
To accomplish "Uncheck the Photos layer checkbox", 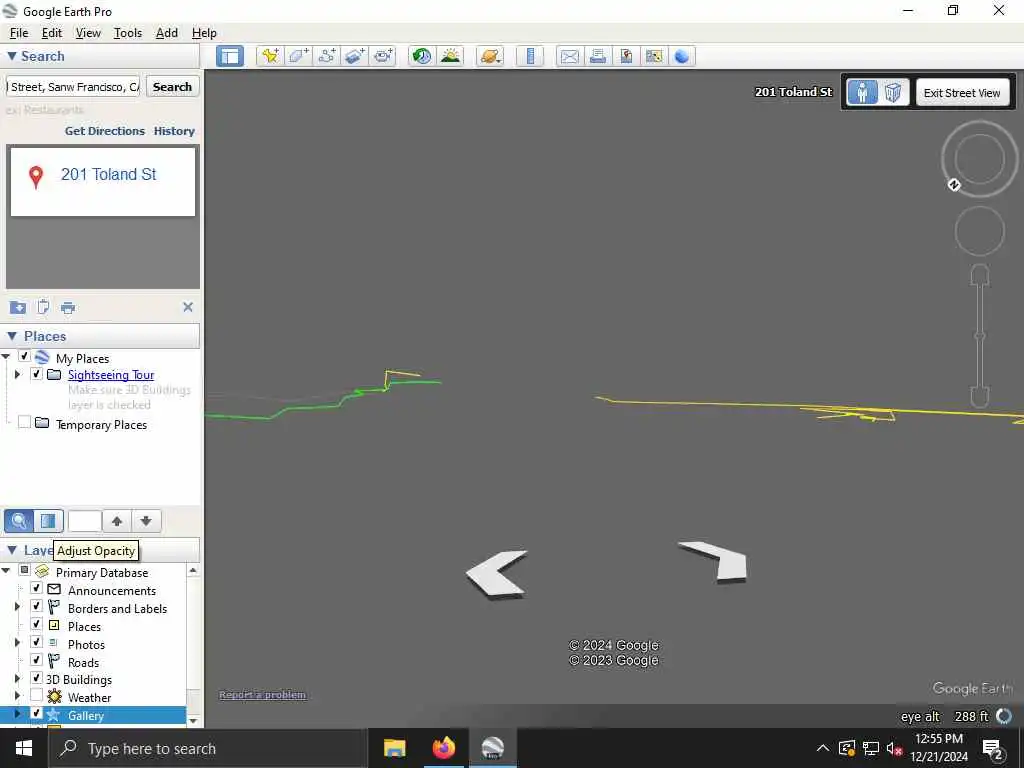I will [x=37, y=643].
